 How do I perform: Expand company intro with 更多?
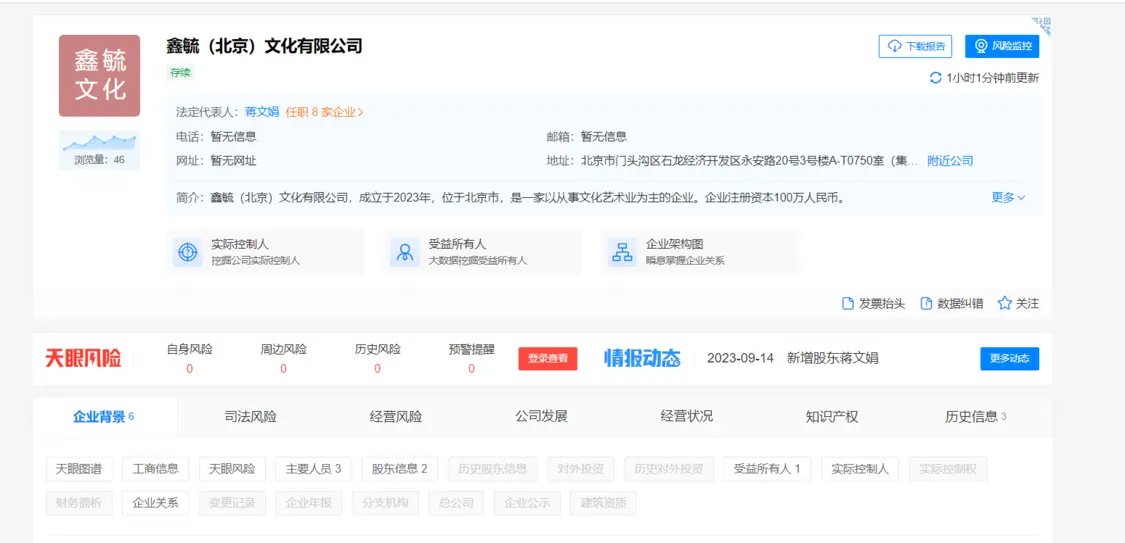(1008, 197)
